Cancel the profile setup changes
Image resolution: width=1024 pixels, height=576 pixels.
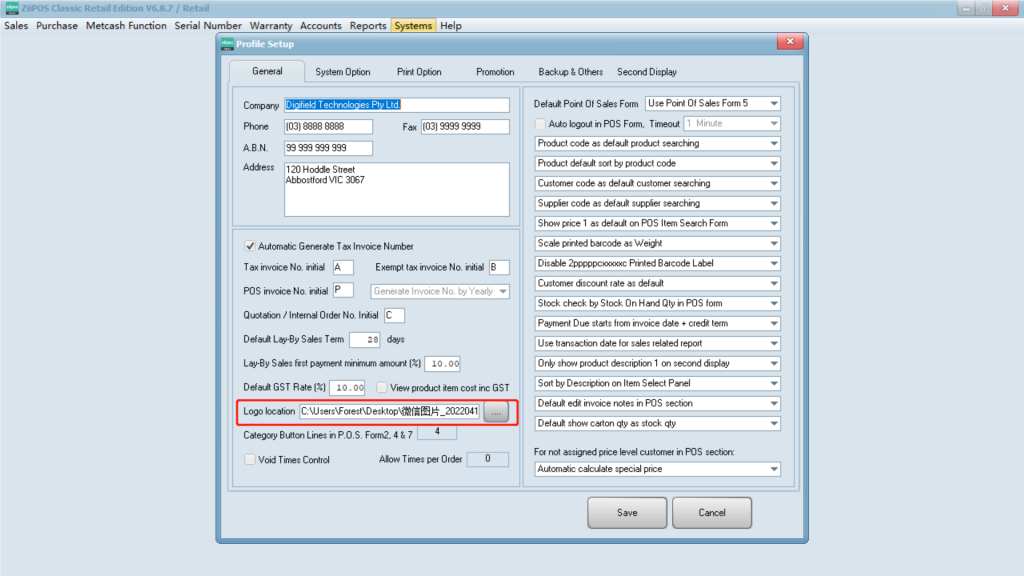coord(712,513)
